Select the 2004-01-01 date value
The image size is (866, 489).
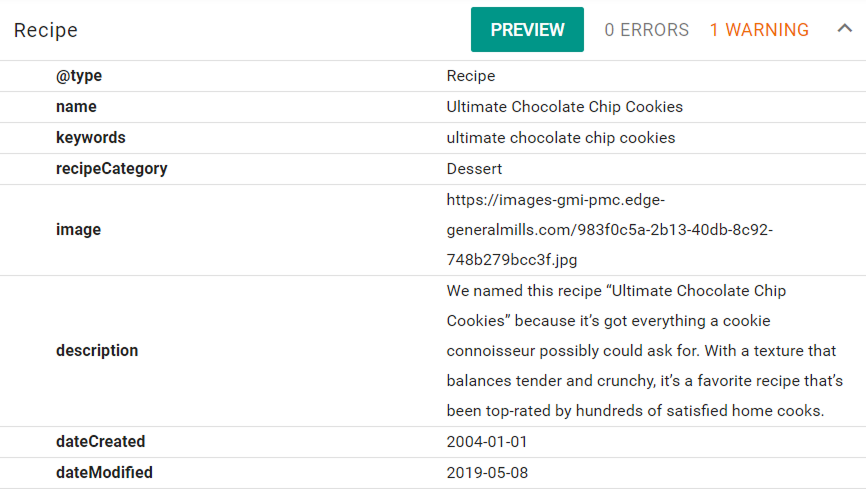487,441
